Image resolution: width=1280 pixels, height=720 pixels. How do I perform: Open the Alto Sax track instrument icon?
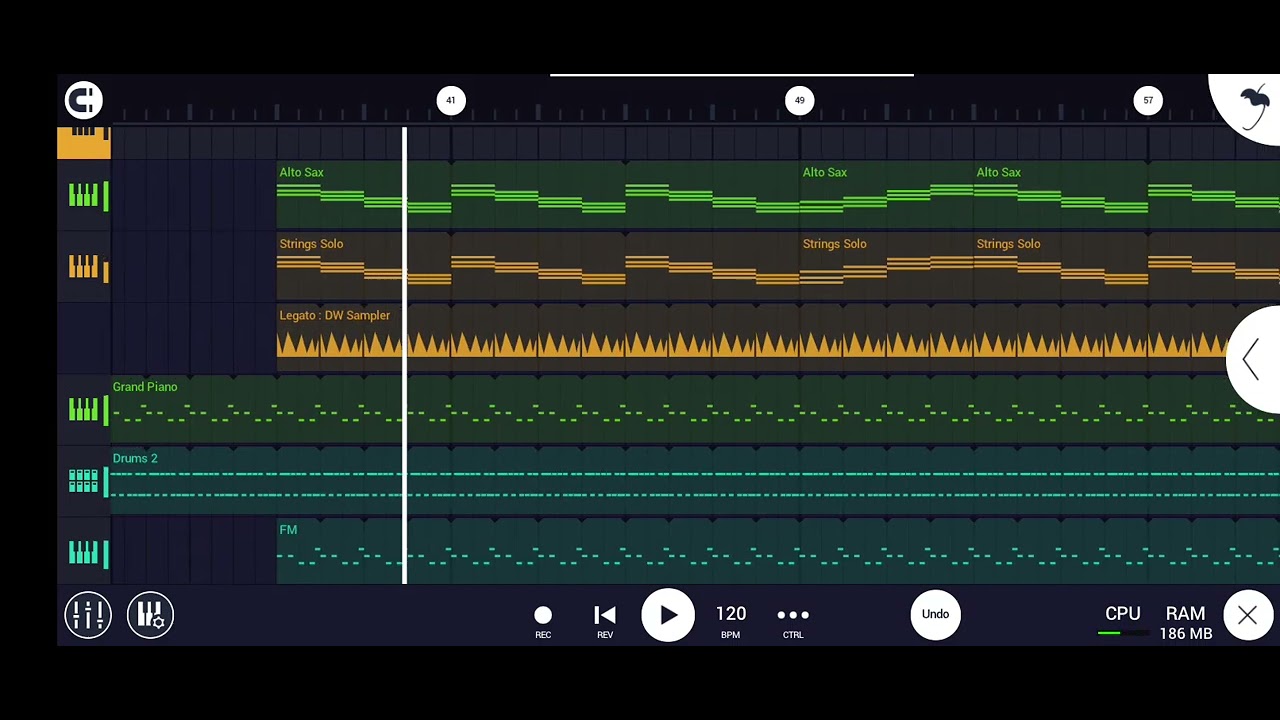(84, 195)
